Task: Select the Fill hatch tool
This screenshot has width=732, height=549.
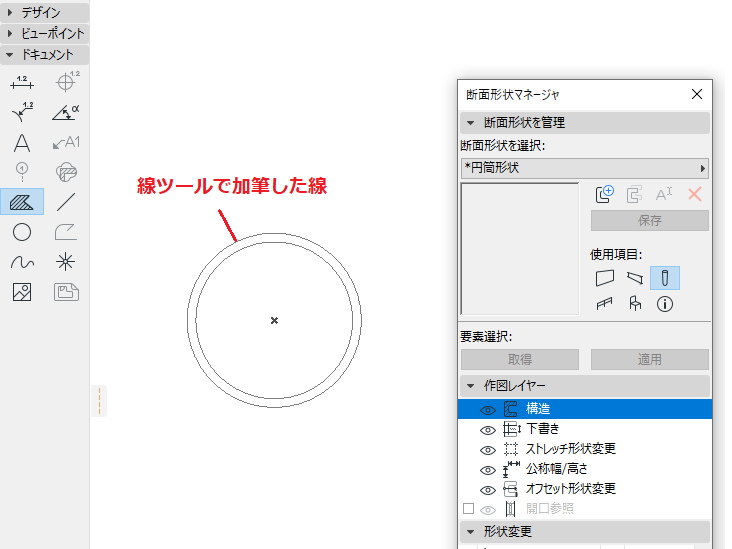Action: click(22, 202)
